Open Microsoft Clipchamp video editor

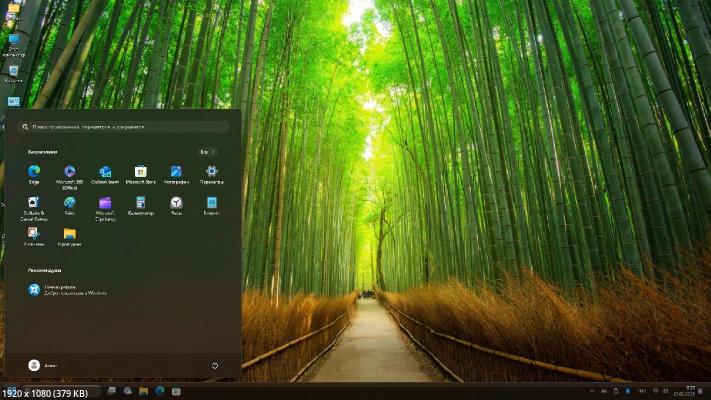click(105, 203)
